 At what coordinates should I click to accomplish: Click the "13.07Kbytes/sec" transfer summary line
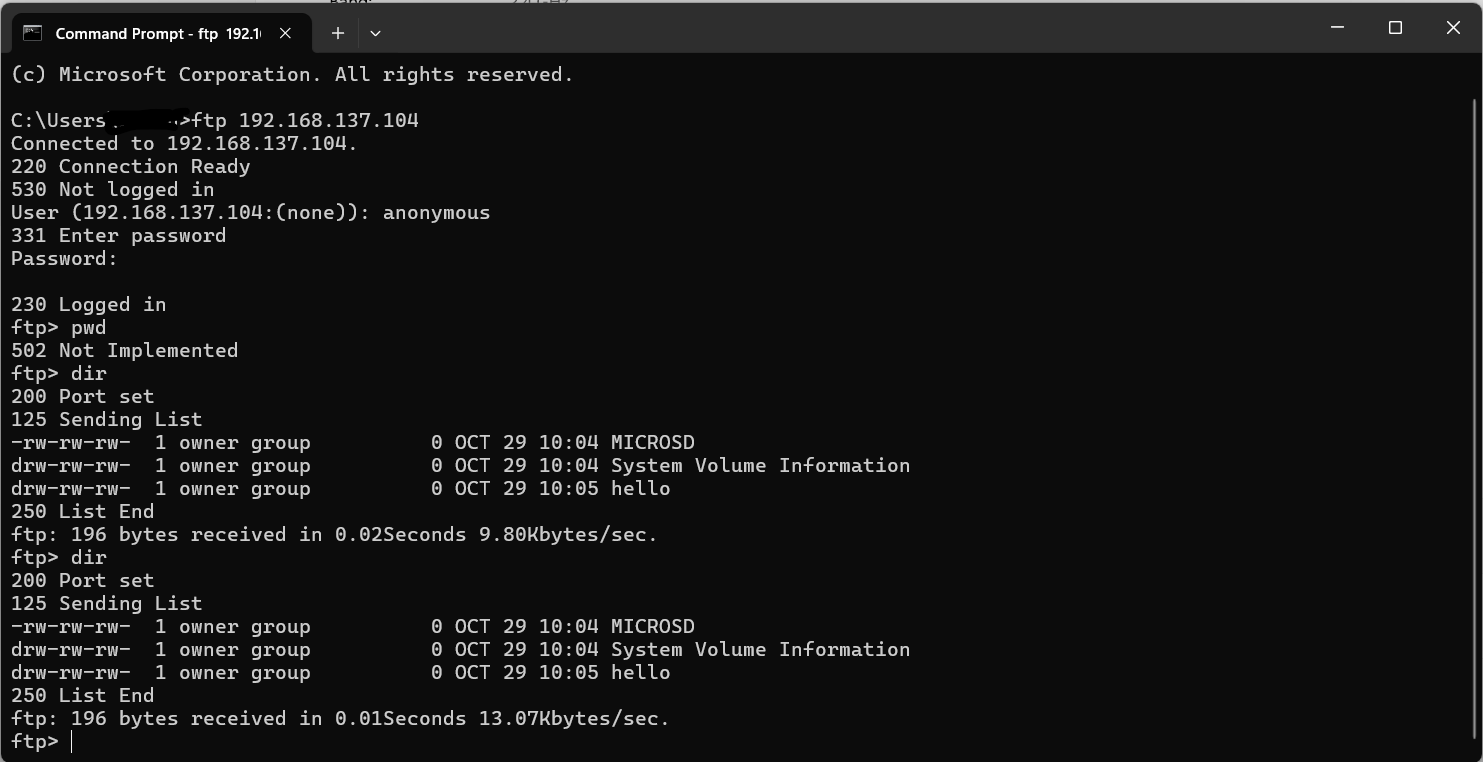(x=340, y=719)
